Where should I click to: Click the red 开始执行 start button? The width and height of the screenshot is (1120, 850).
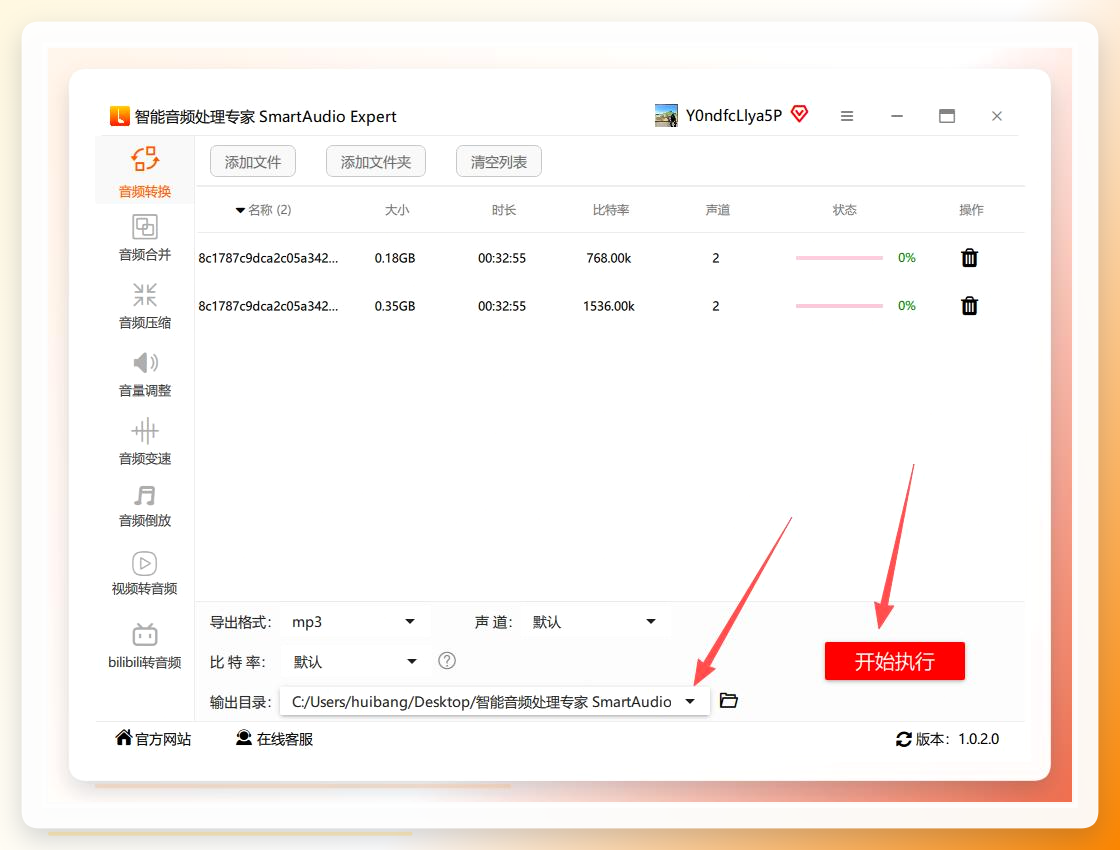click(894, 661)
